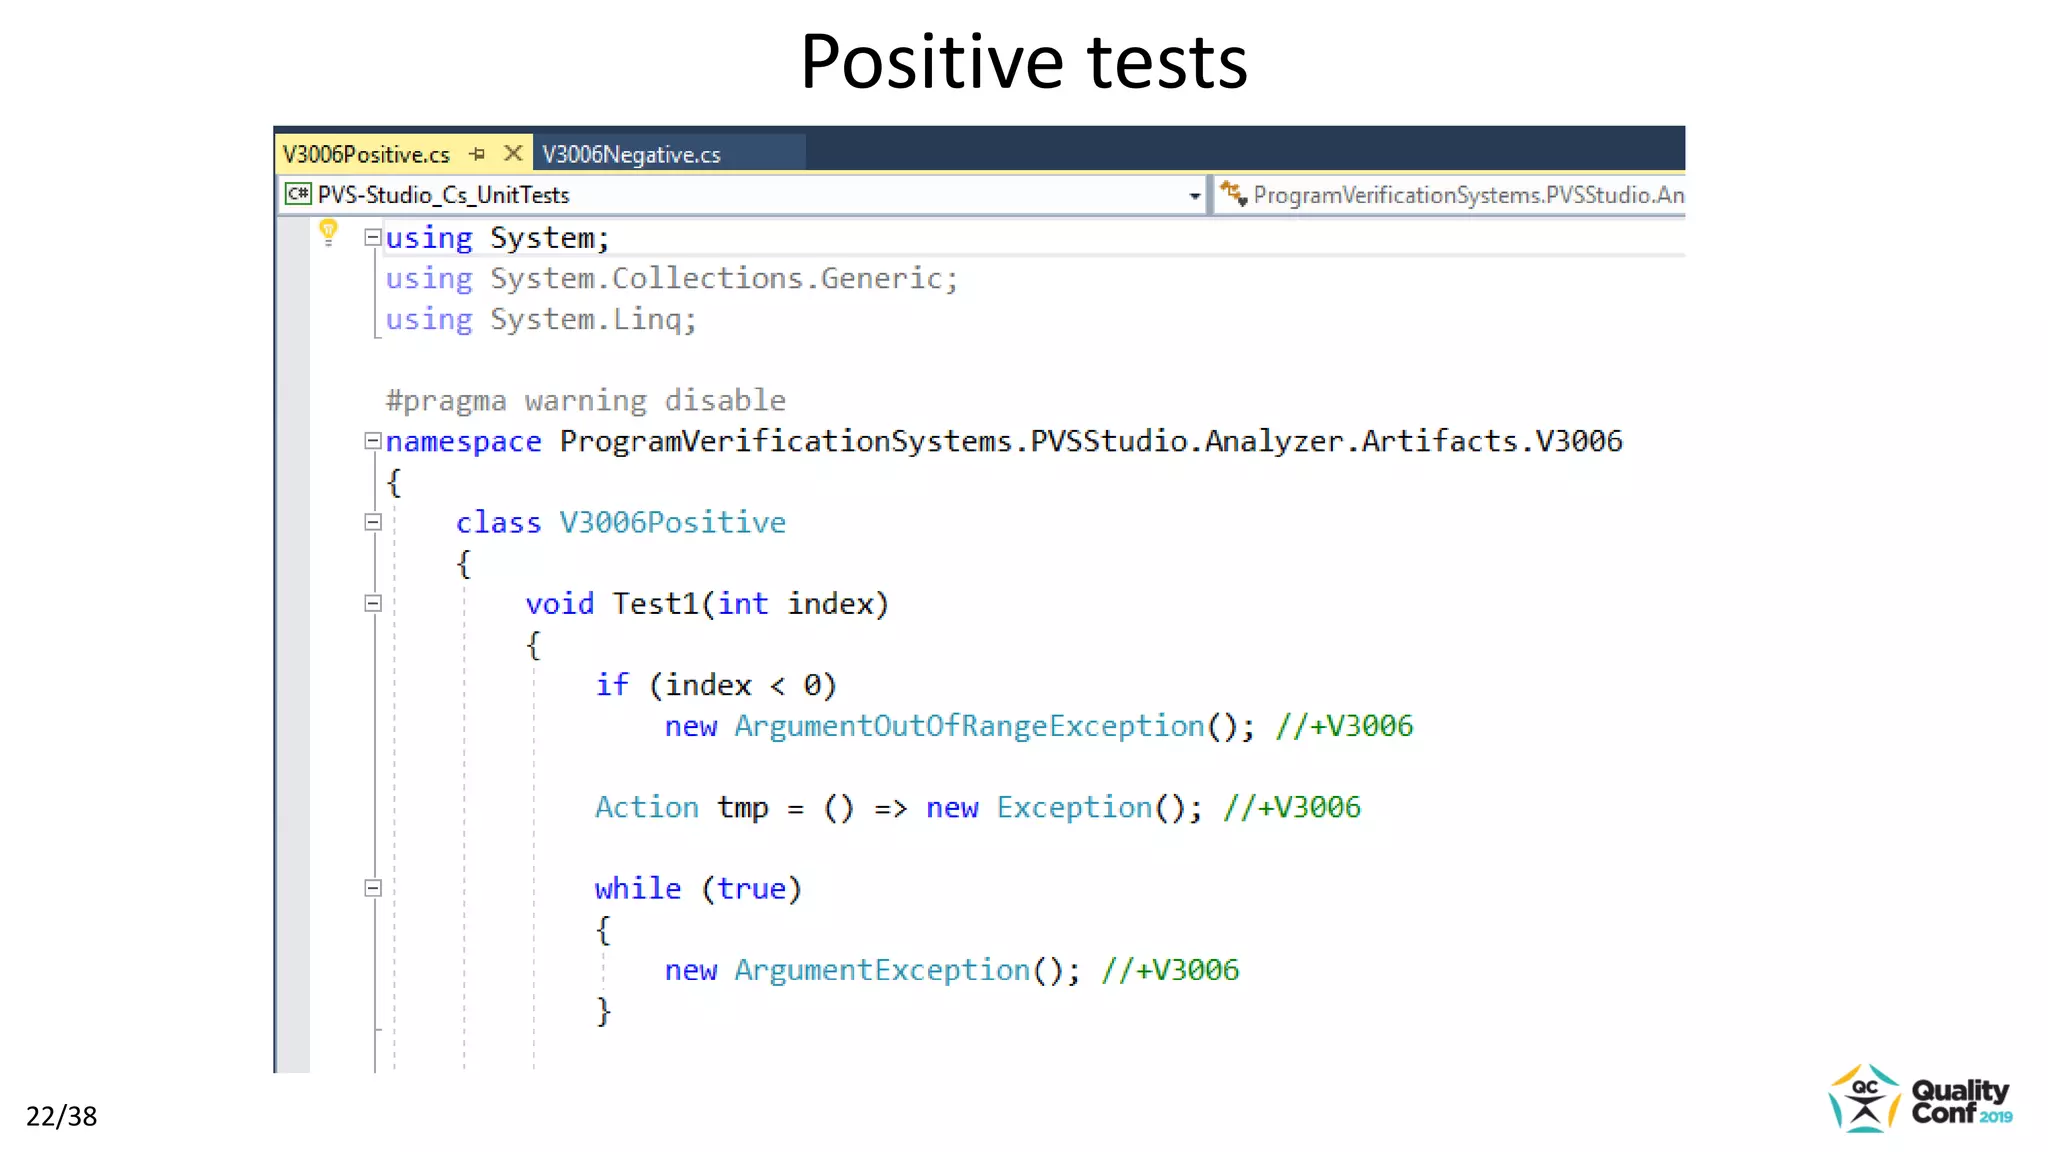This screenshot has width=2048, height=1152.
Task: Close the V3006Positive.cs tab
Action: point(513,153)
